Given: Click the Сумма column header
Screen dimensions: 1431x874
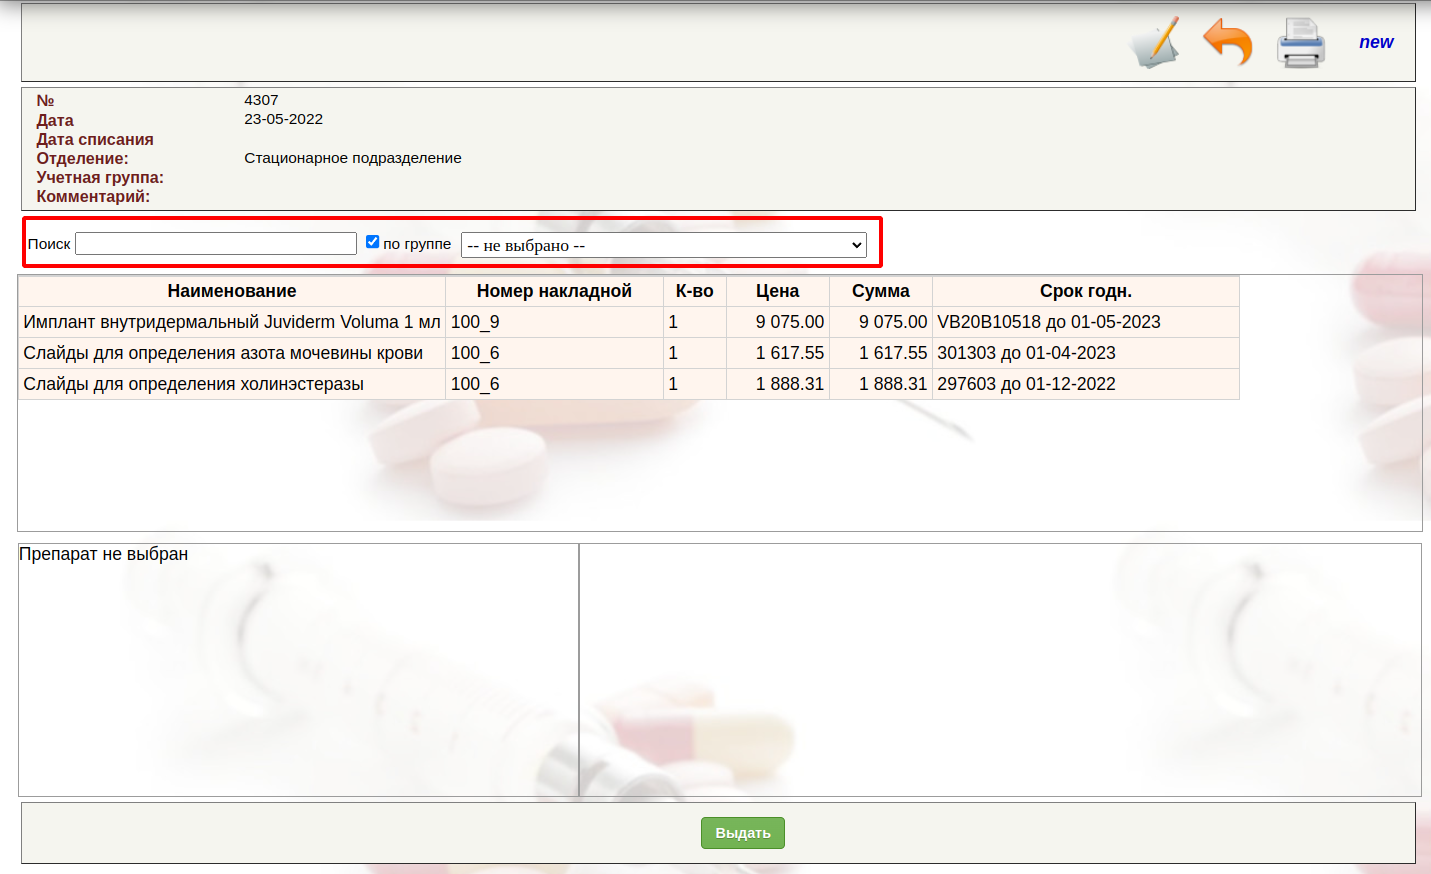Looking at the screenshot, I should (x=880, y=291).
